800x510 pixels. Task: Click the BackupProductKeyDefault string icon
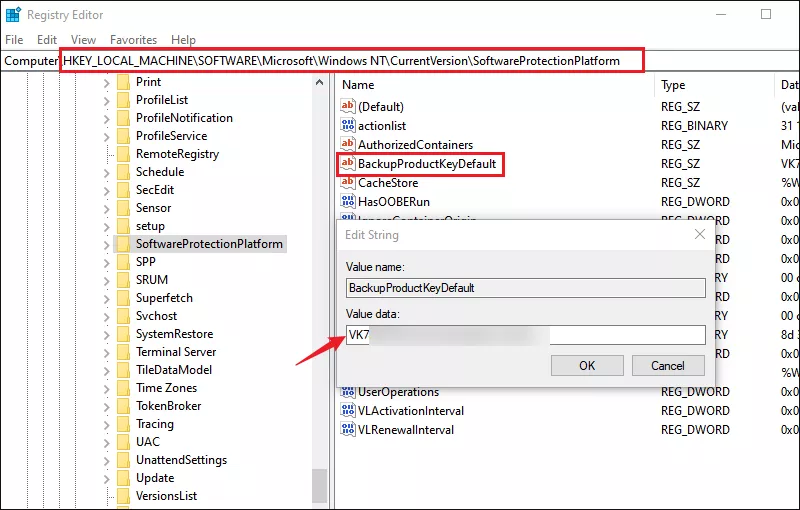click(347, 163)
